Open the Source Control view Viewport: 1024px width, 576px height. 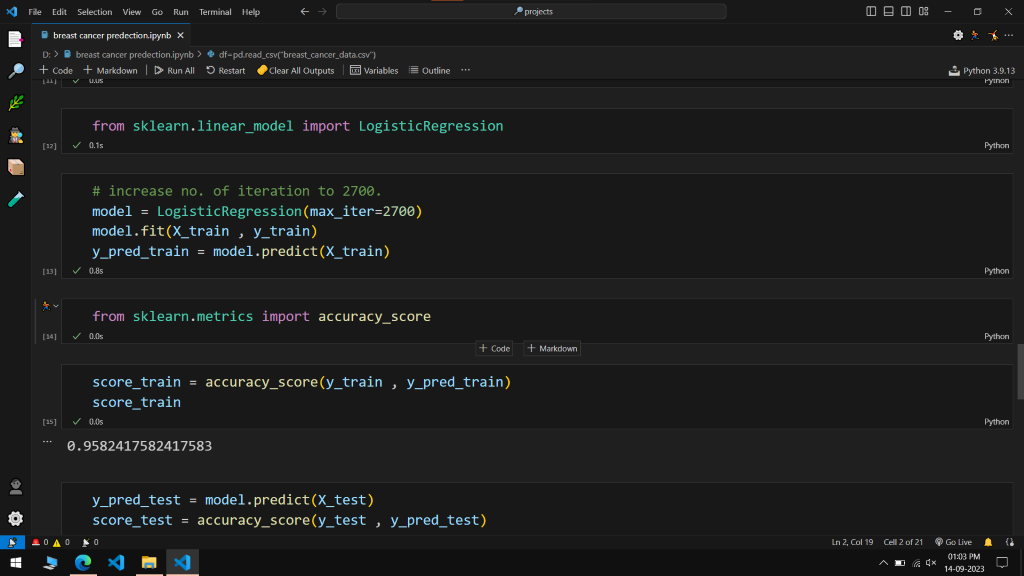pos(16,103)
